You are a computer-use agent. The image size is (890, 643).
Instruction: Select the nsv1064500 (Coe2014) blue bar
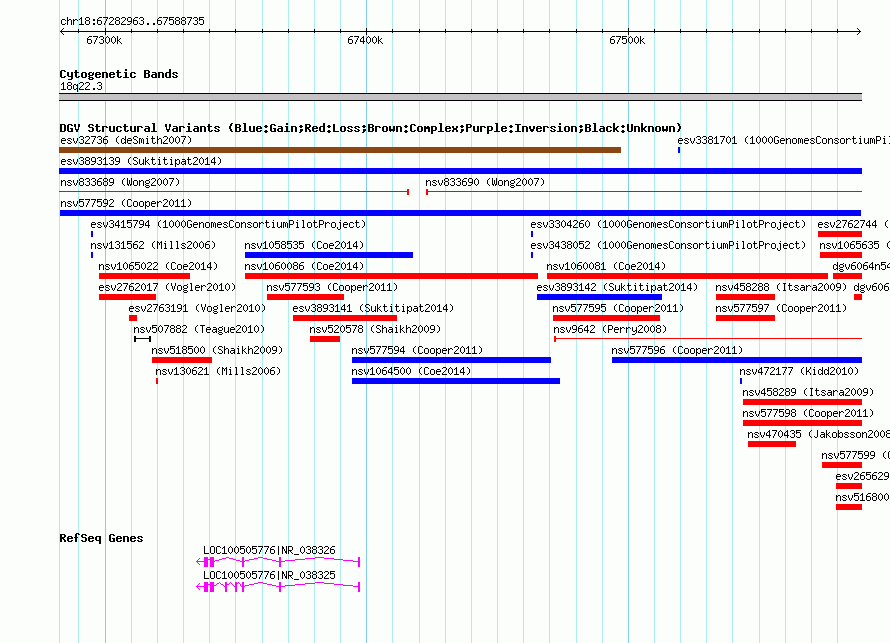456,381
